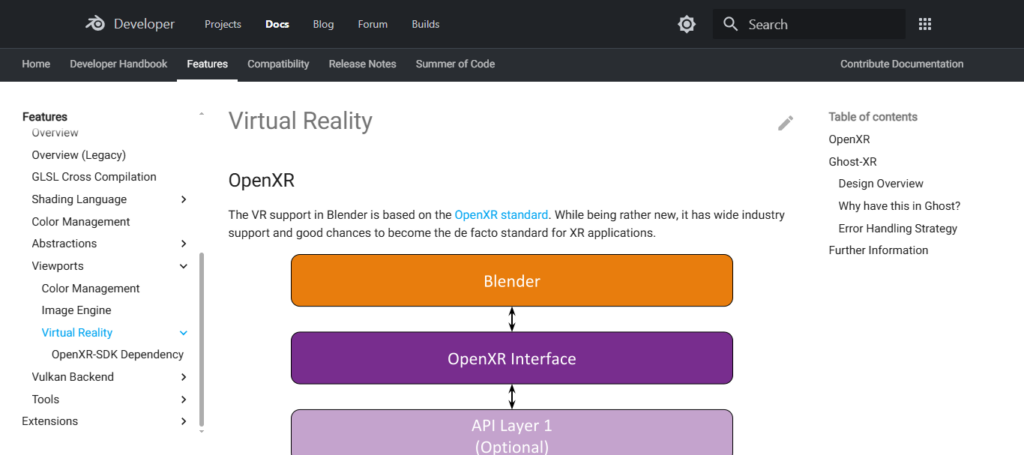Open the Shading Language sidebar entry
Viewport: 1024px width, 455px height.
click(x=79, y=199)
